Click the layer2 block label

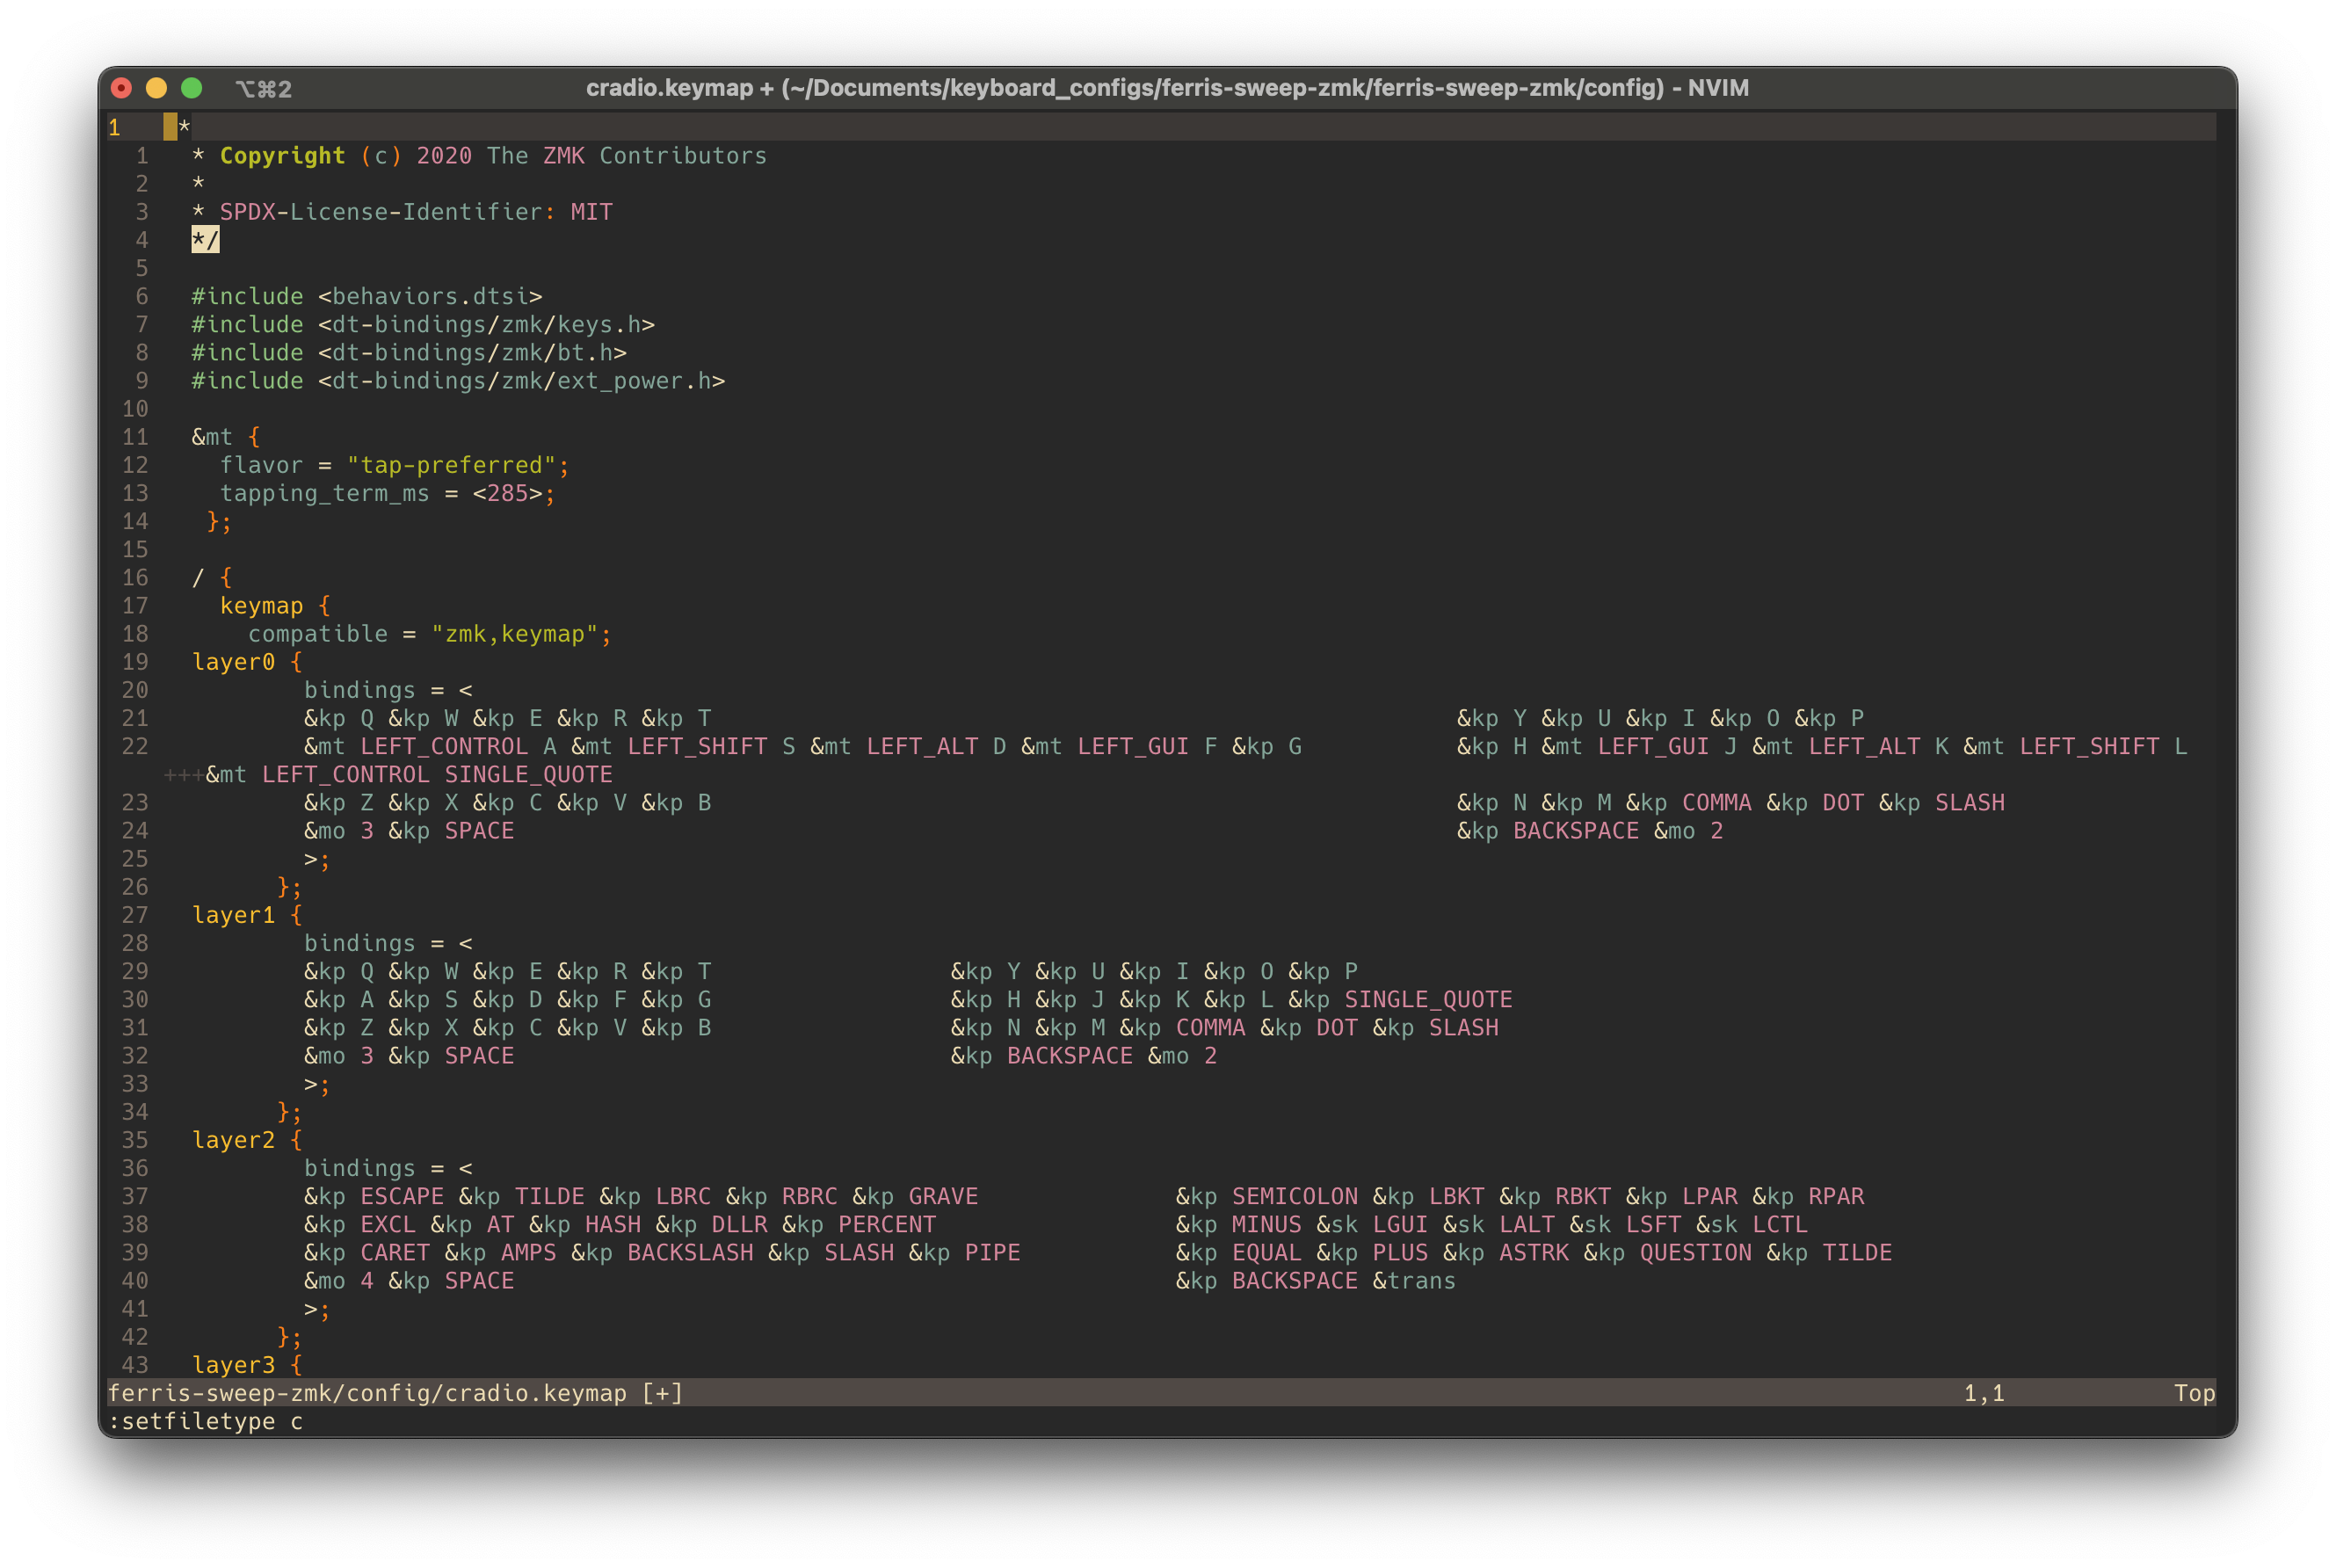[x=233, y=1140]
